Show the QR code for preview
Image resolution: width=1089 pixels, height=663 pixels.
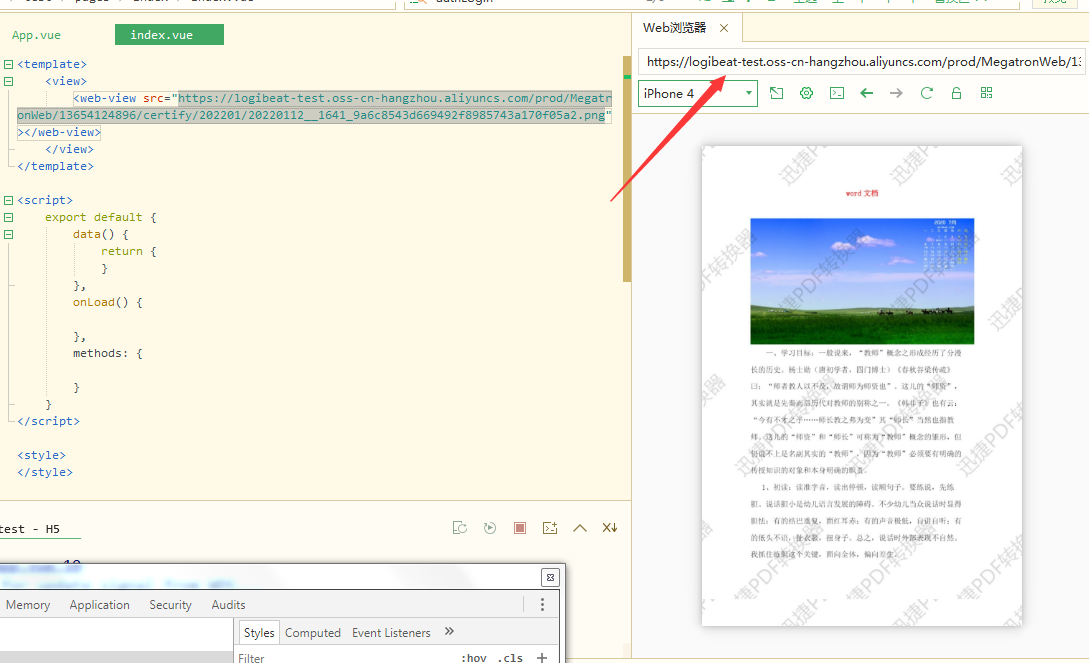pos(986,93)
